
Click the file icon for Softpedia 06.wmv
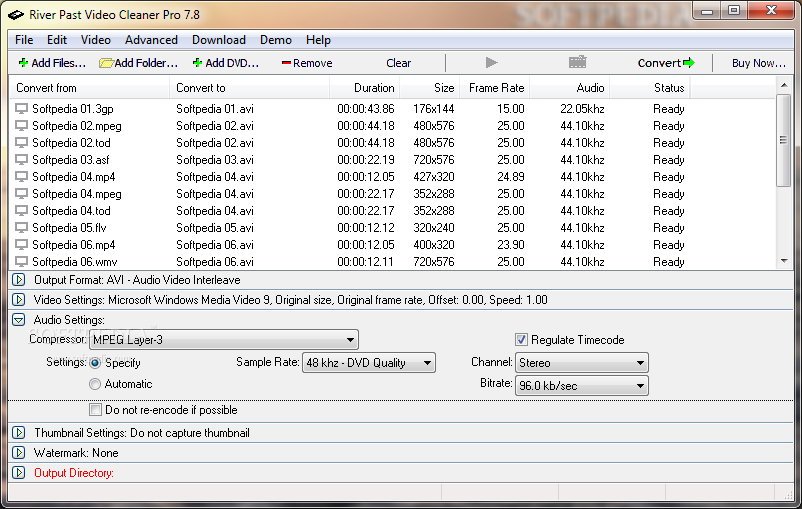click(x=21, y=261)
